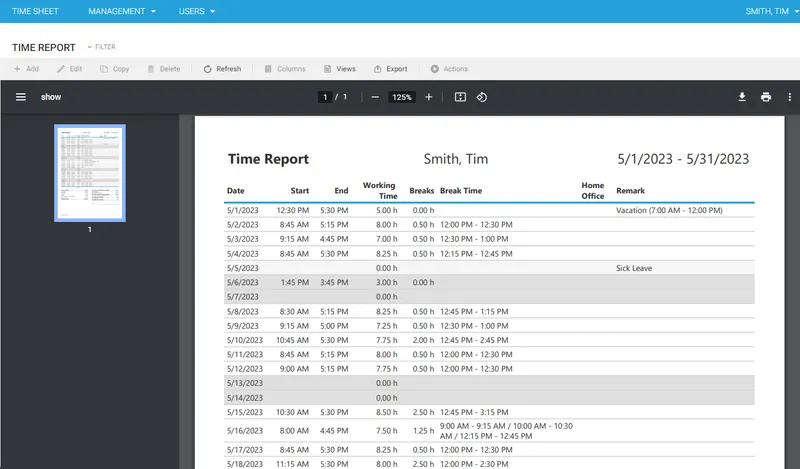Click the 1.25 h breaks value
The image size is (800, 469).
point(423,431)
